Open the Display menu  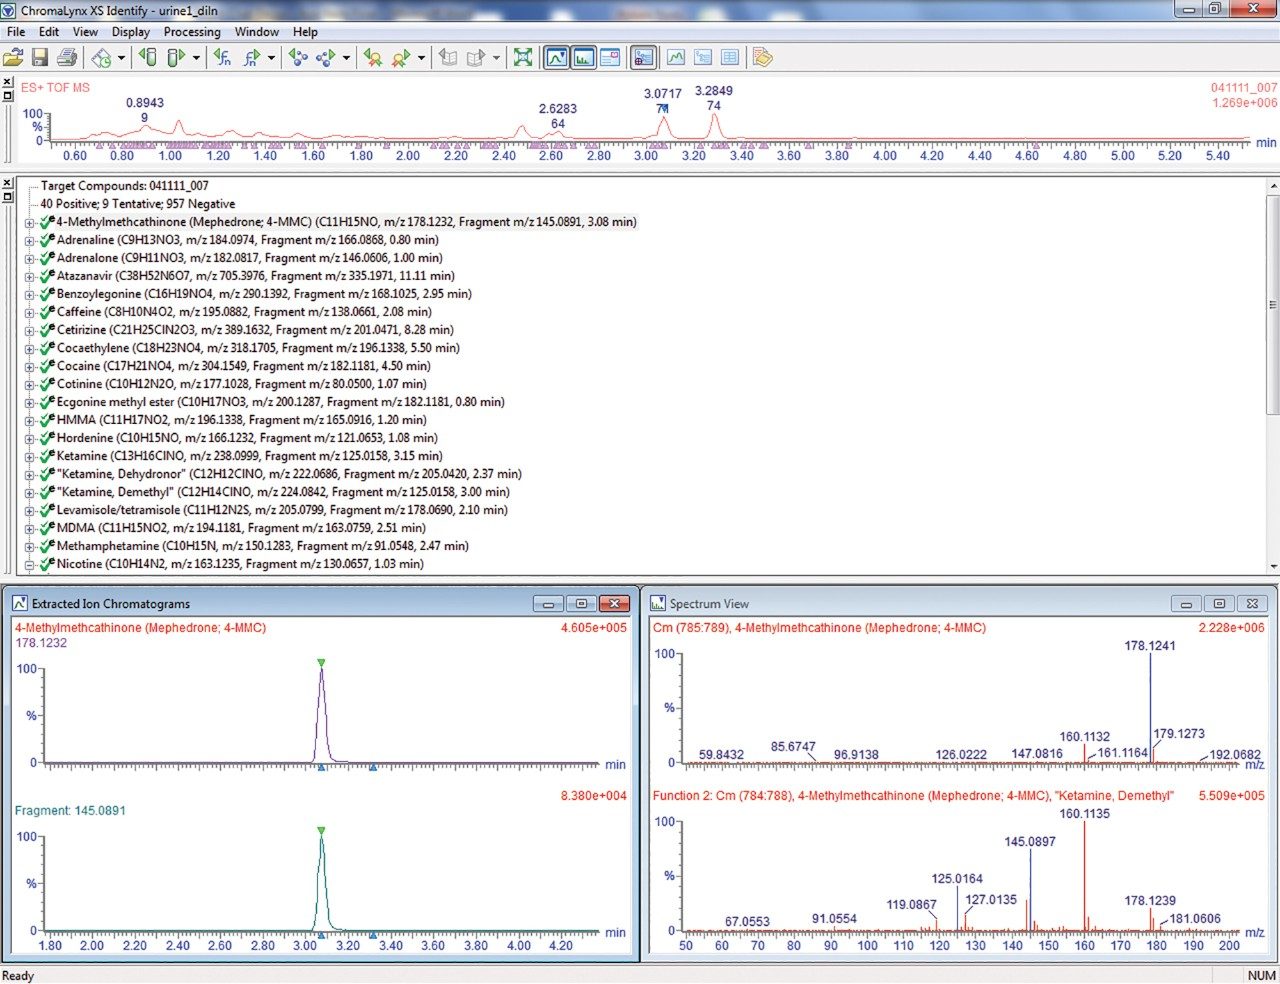131,31
